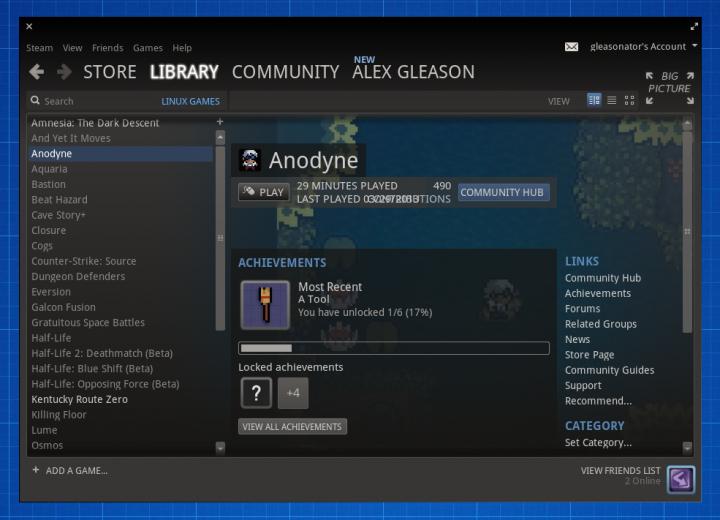Switch to grid view icon
Viewport: 720px width, 520px height.
coord(630,100)
